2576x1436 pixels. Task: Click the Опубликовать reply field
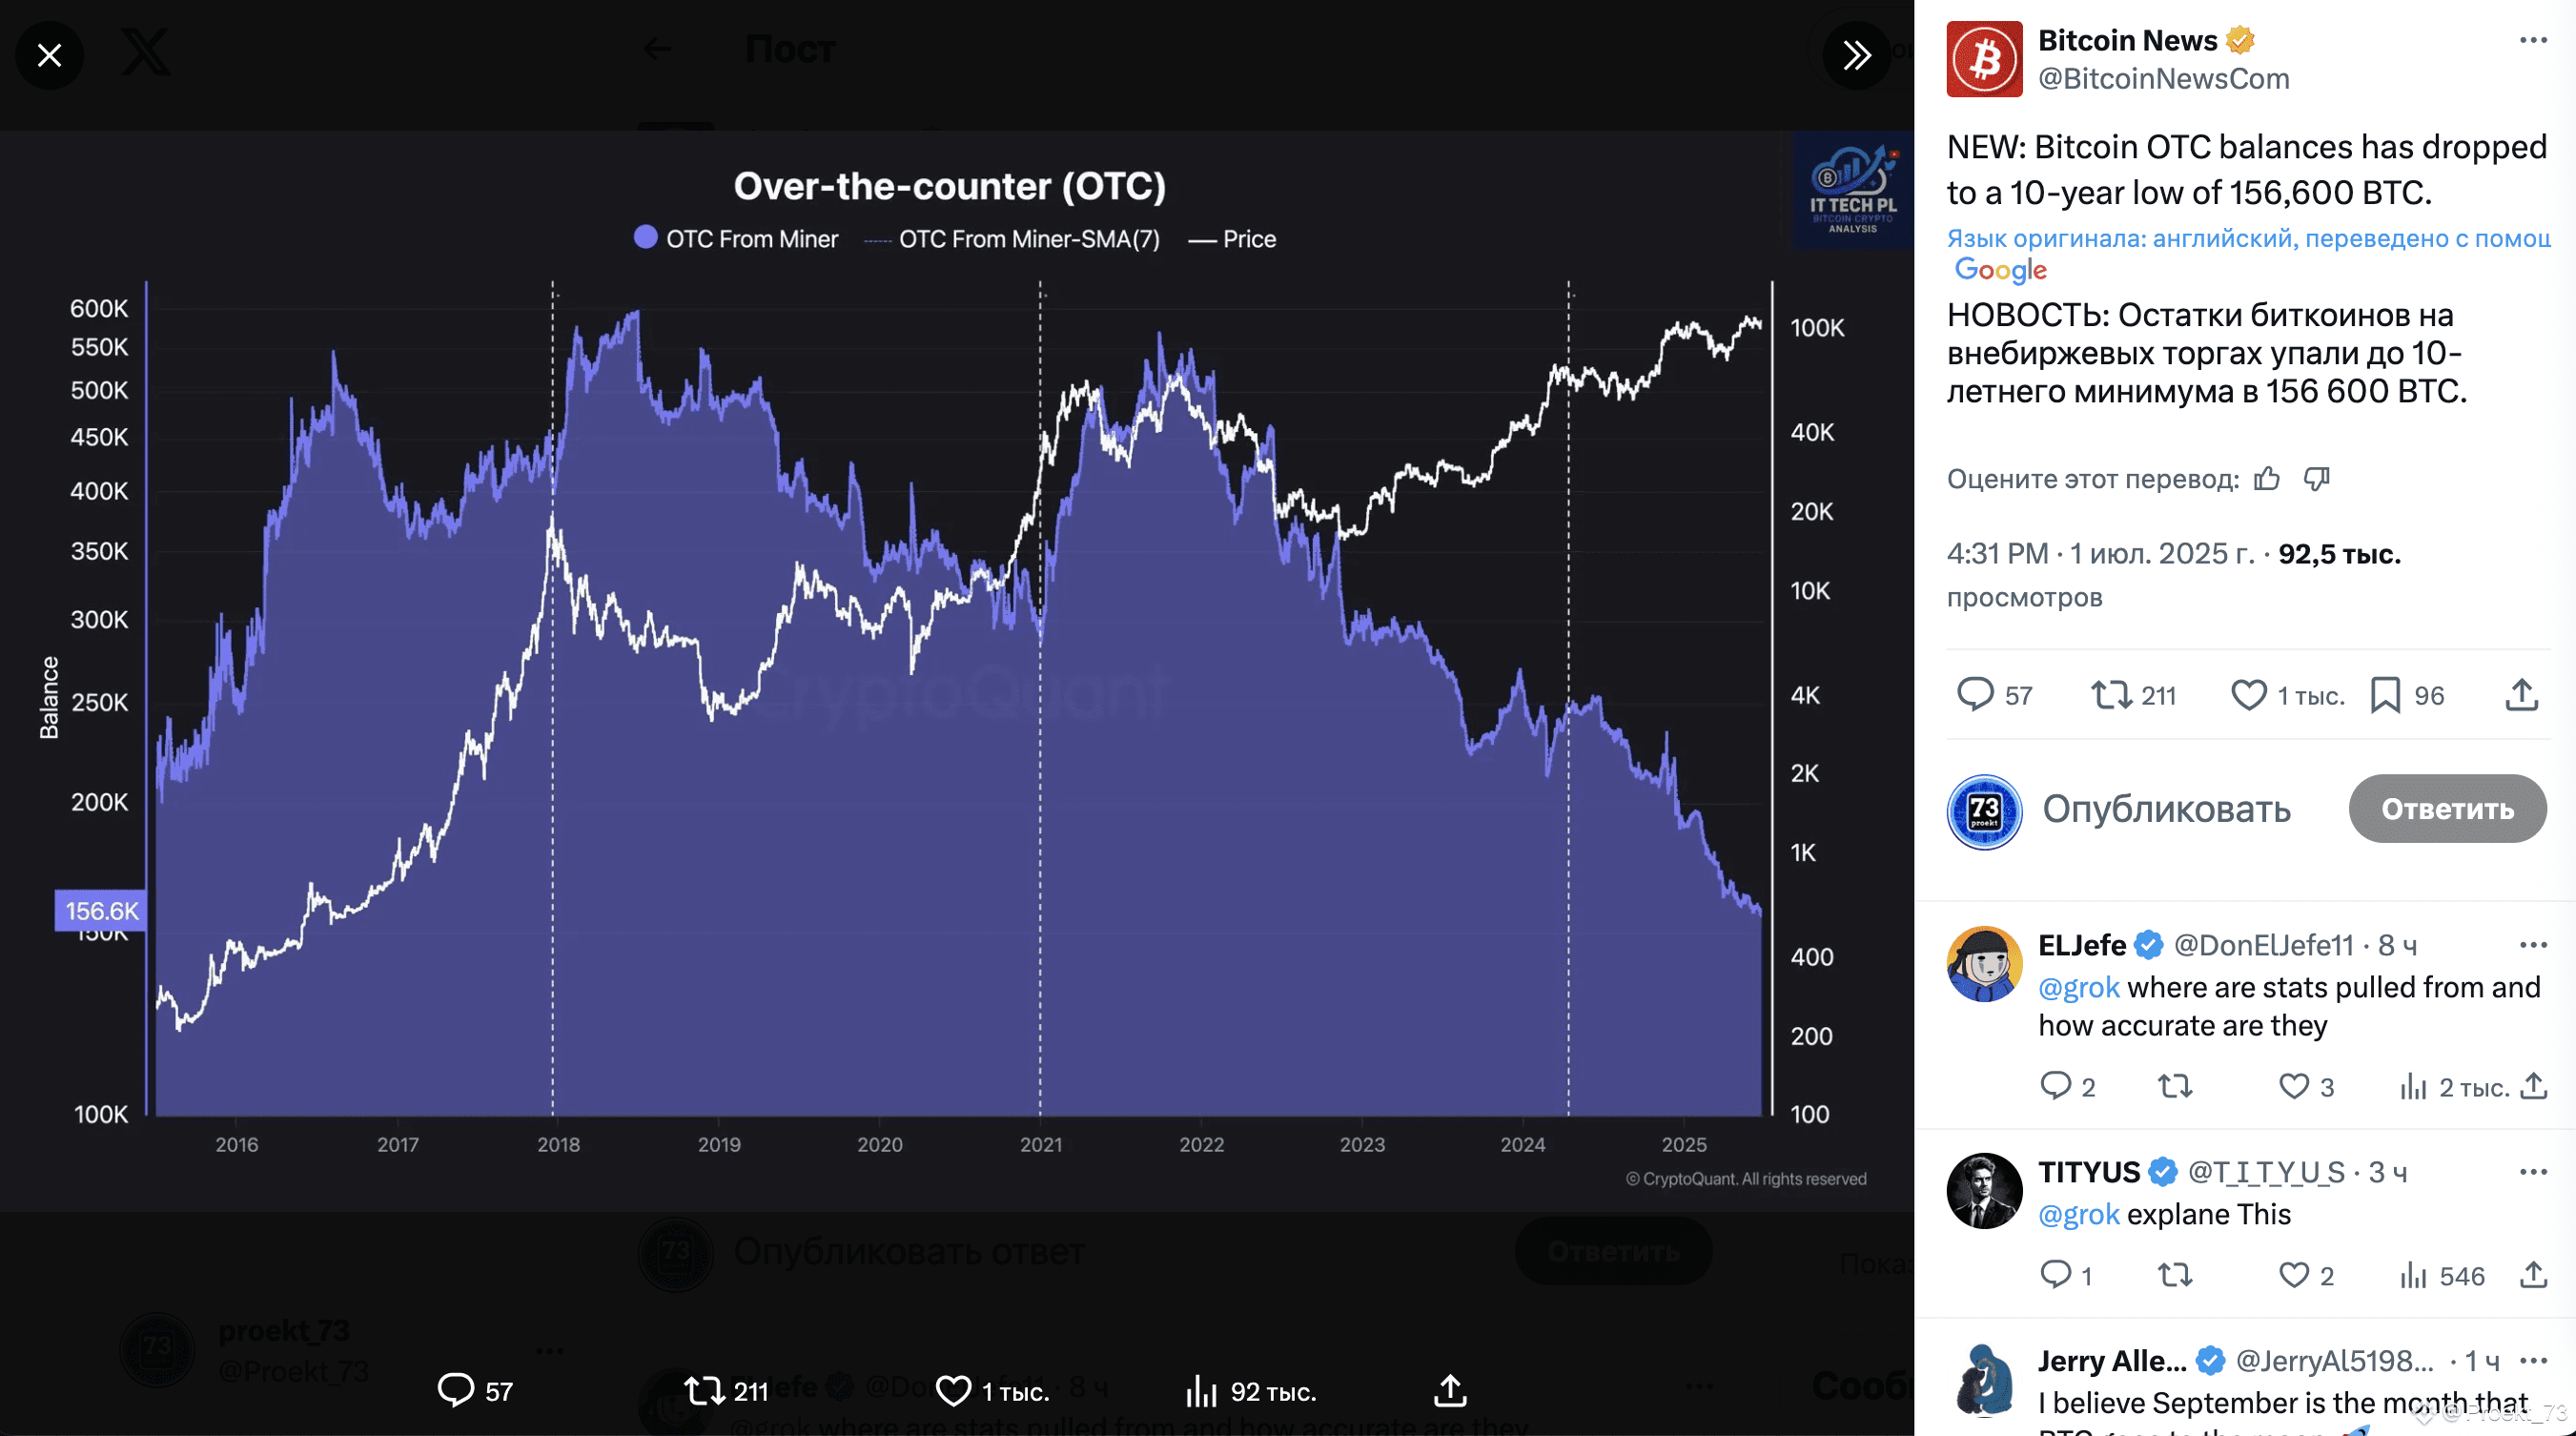click(x=2167, y=810)
